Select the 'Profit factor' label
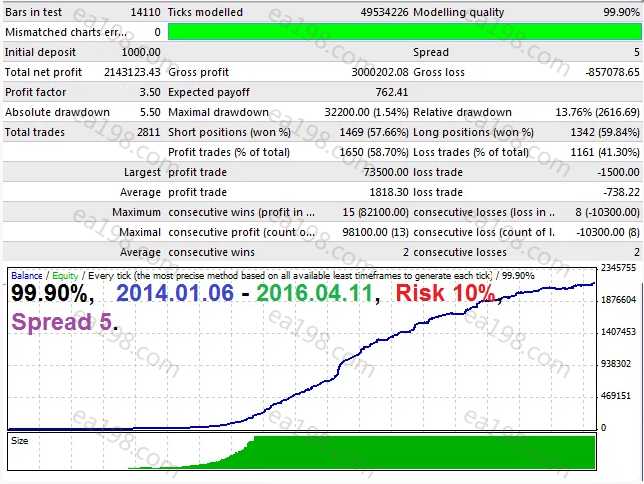Screen dimensions: 644x484 click(35, 92)
